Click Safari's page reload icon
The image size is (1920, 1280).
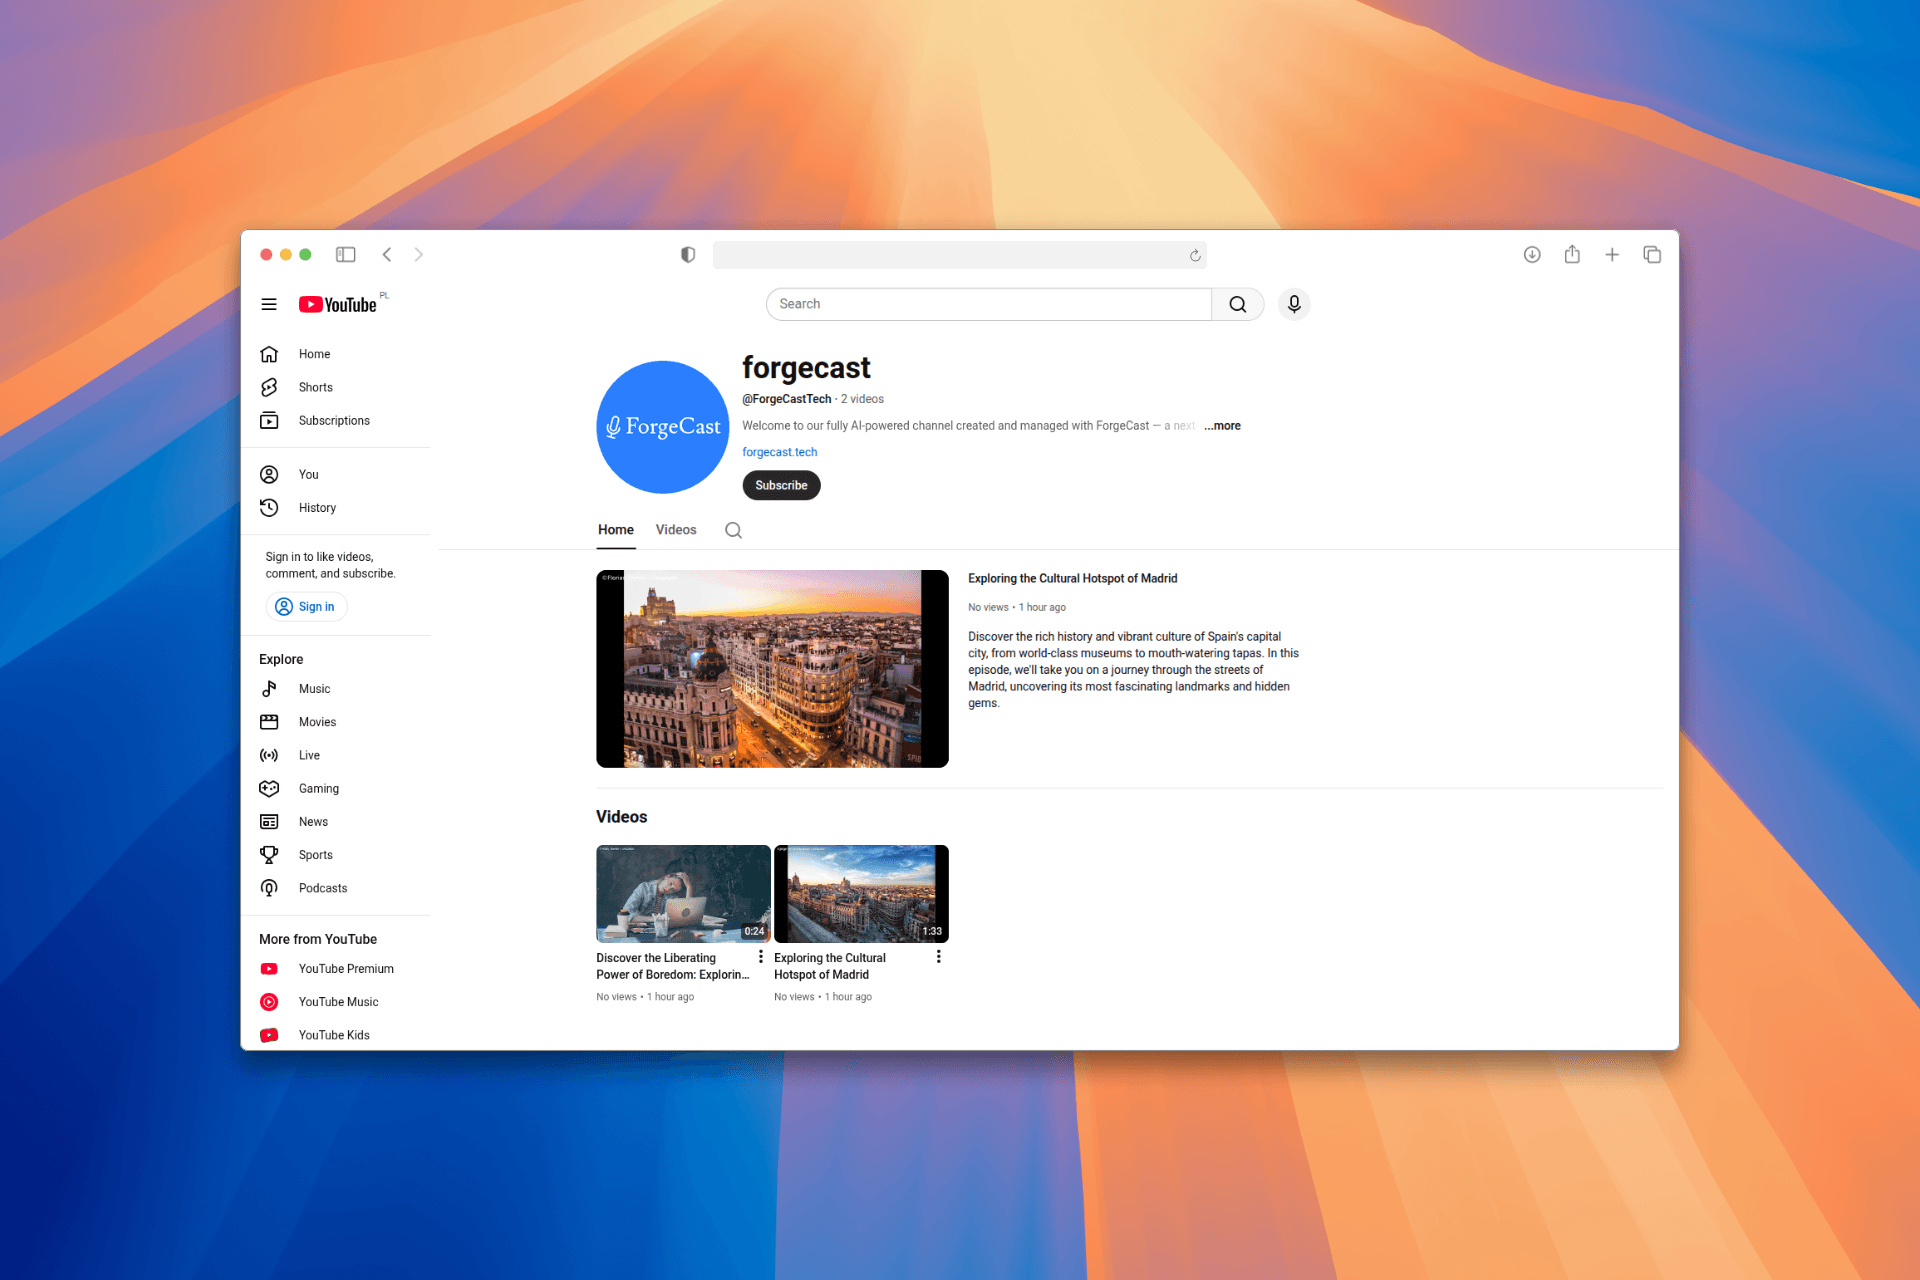click(1194, 255)
